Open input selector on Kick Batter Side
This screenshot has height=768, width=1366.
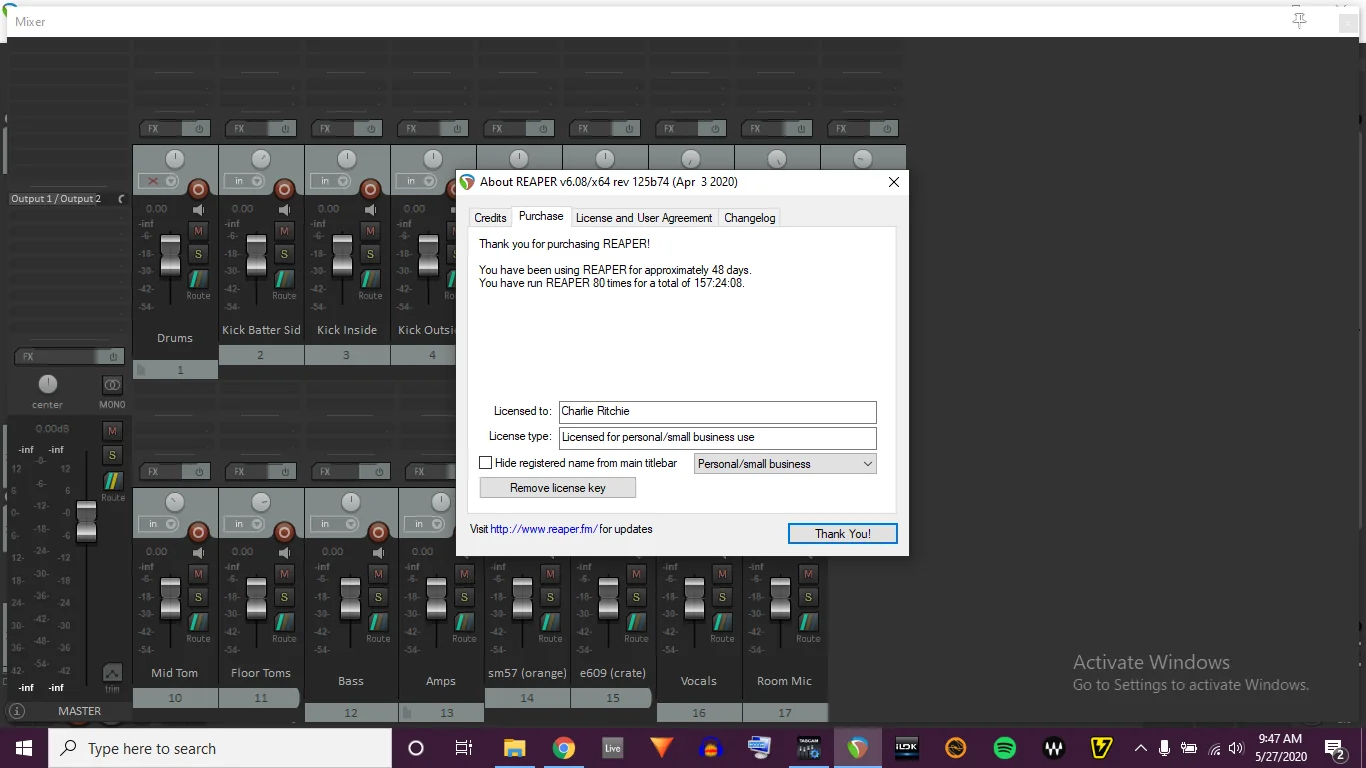(244, 181)
